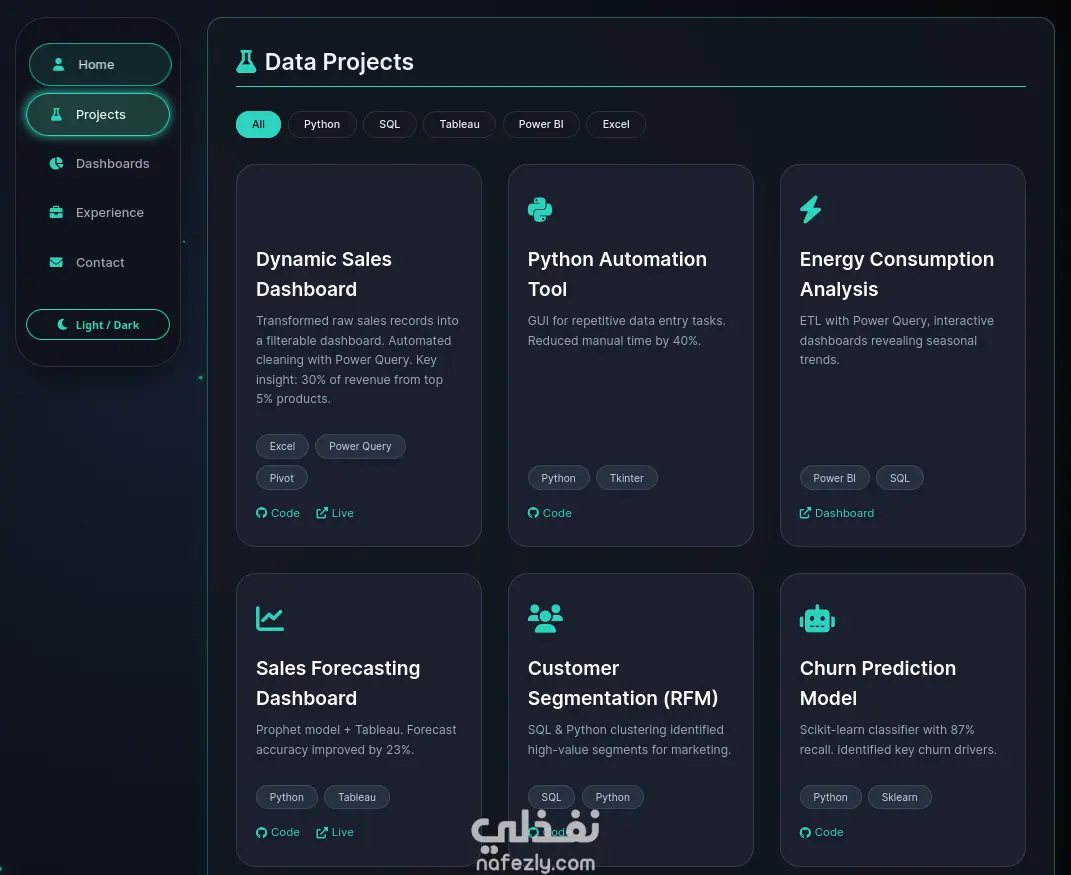
Task: Click the Python tag on Sales Forecasting card
Action: (286, 797)
